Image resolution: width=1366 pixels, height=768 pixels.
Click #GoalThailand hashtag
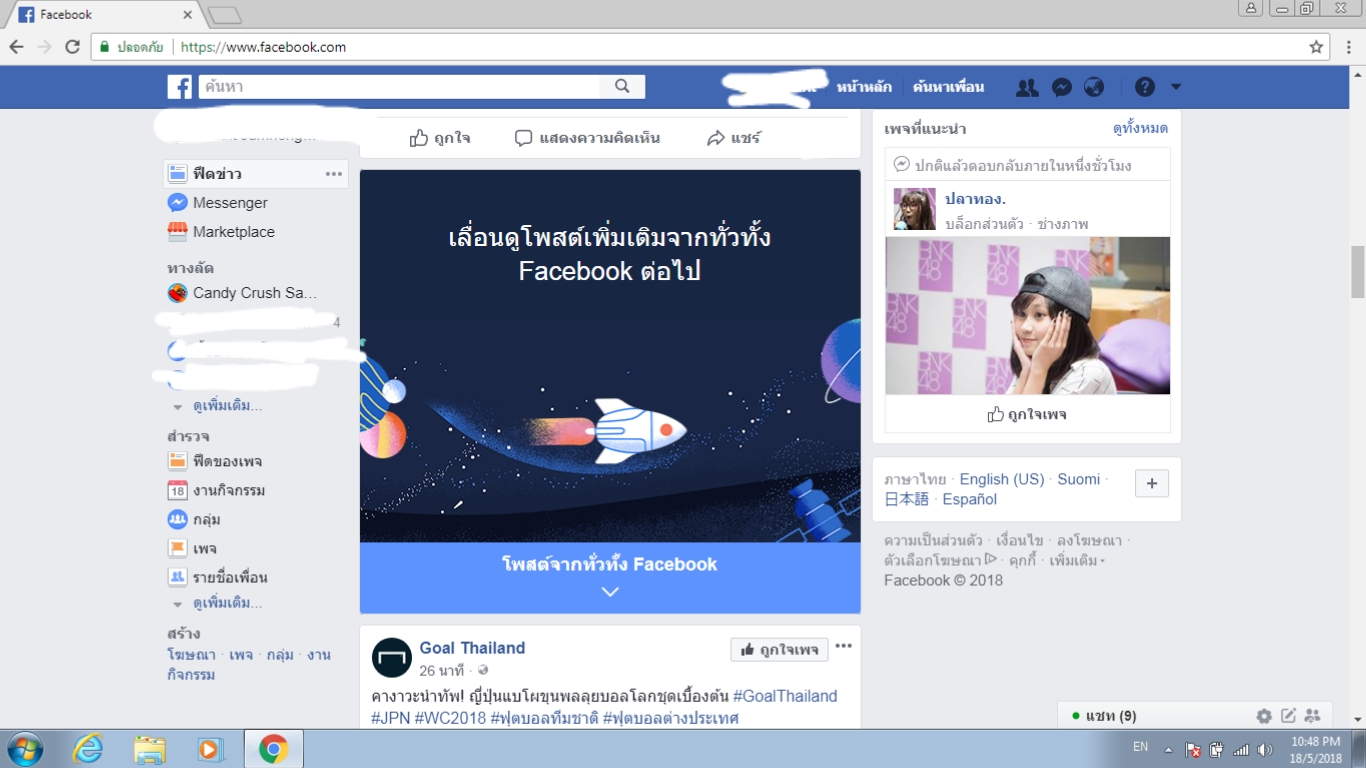pyautogui.click(x=785, y=696)
